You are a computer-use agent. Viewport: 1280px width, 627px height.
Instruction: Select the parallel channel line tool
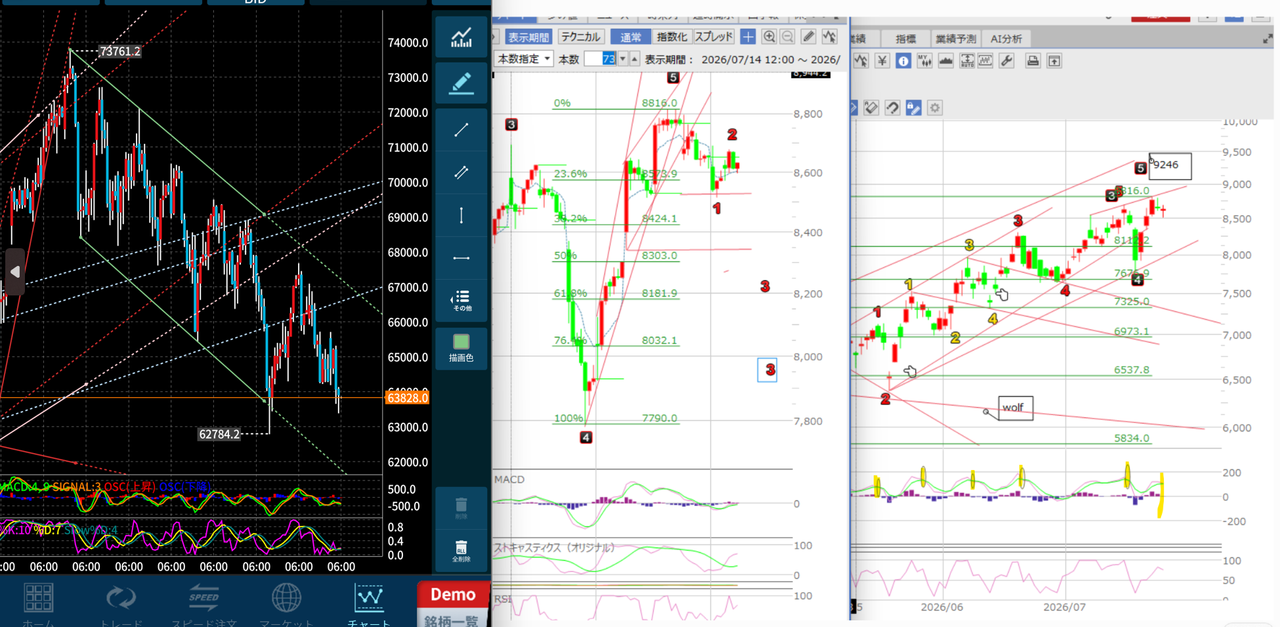click(x=461, y=173)
